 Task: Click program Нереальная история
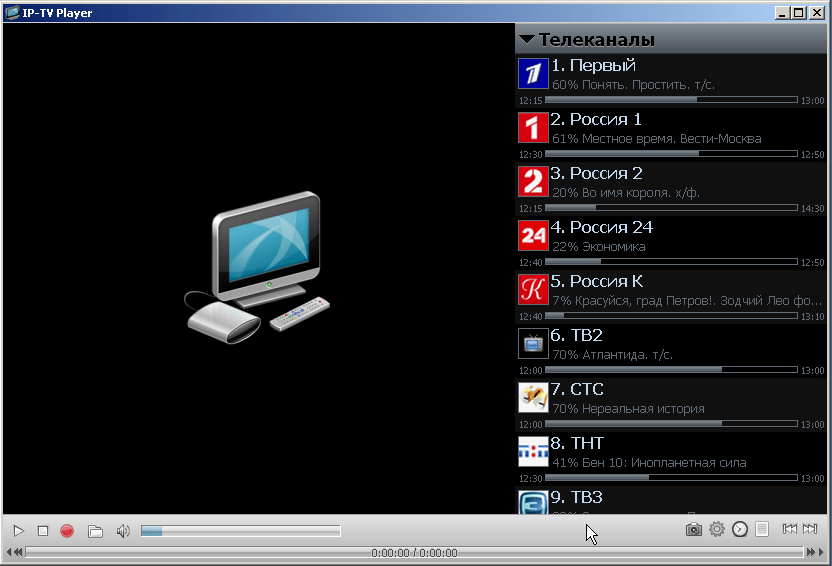(643, 409)
